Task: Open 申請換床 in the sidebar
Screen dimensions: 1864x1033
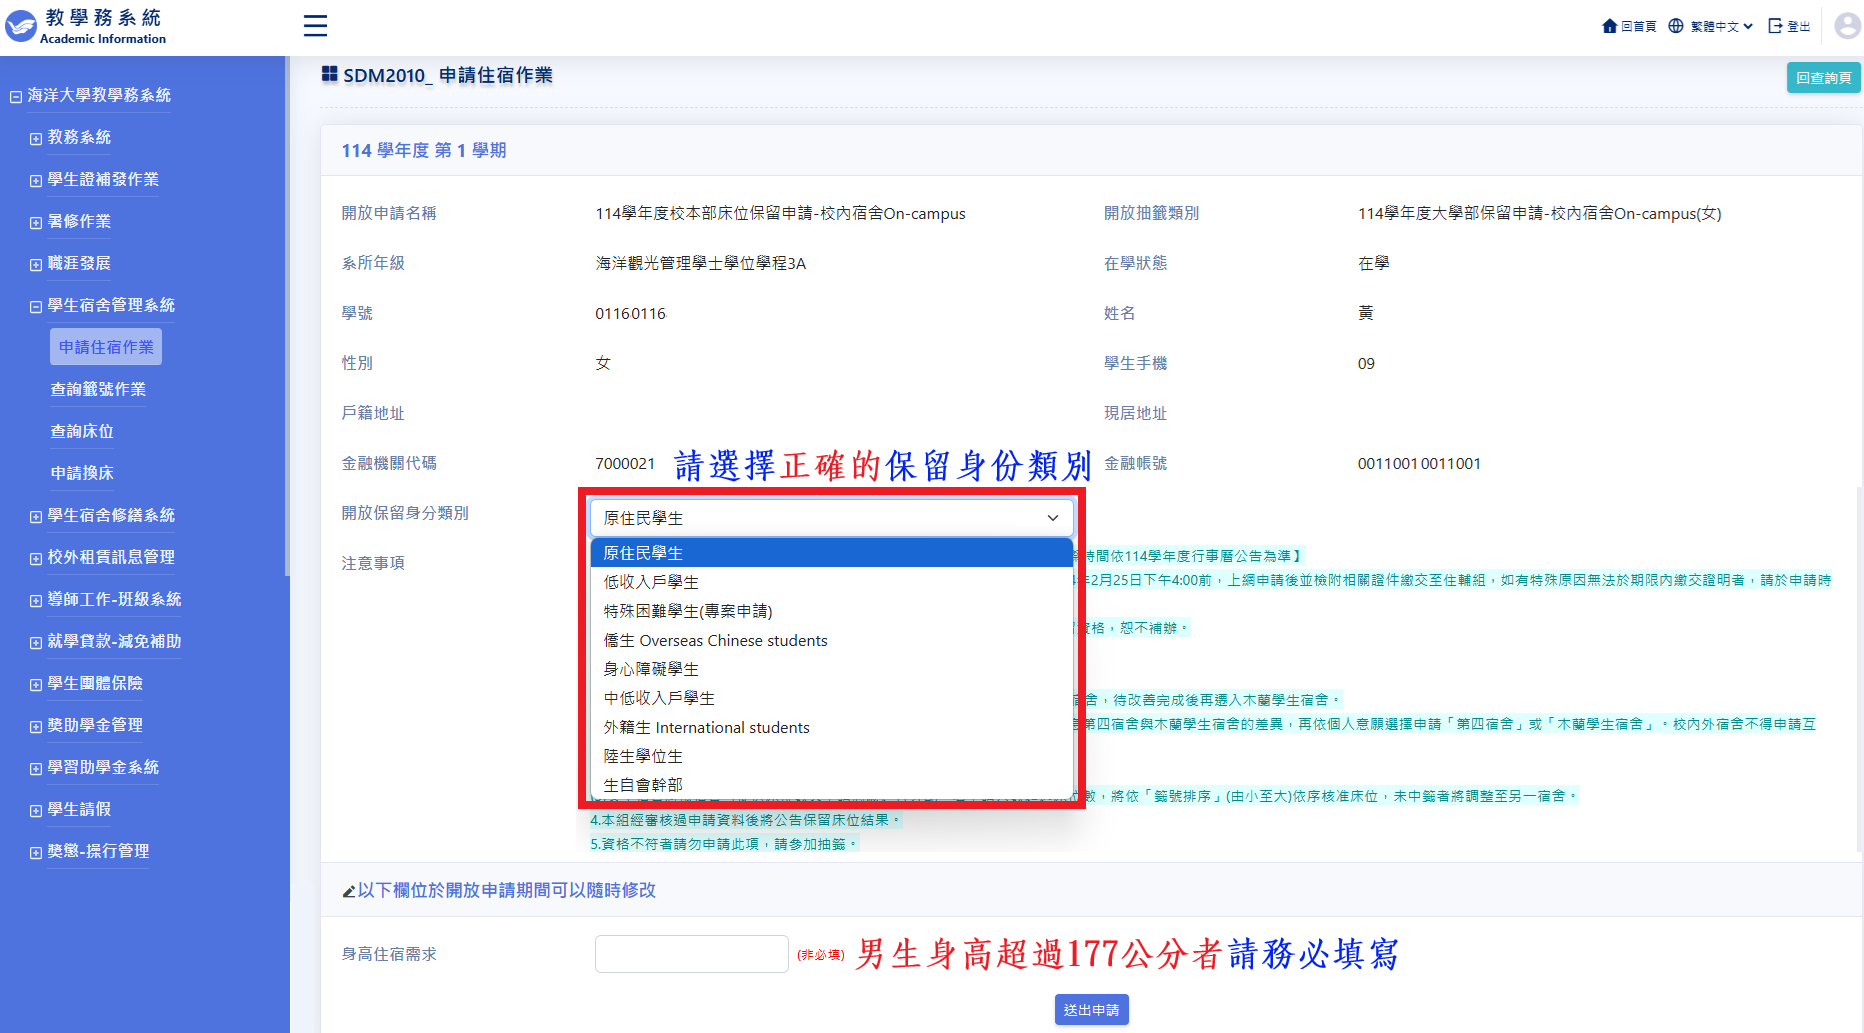Action: (x=82, y=473)
